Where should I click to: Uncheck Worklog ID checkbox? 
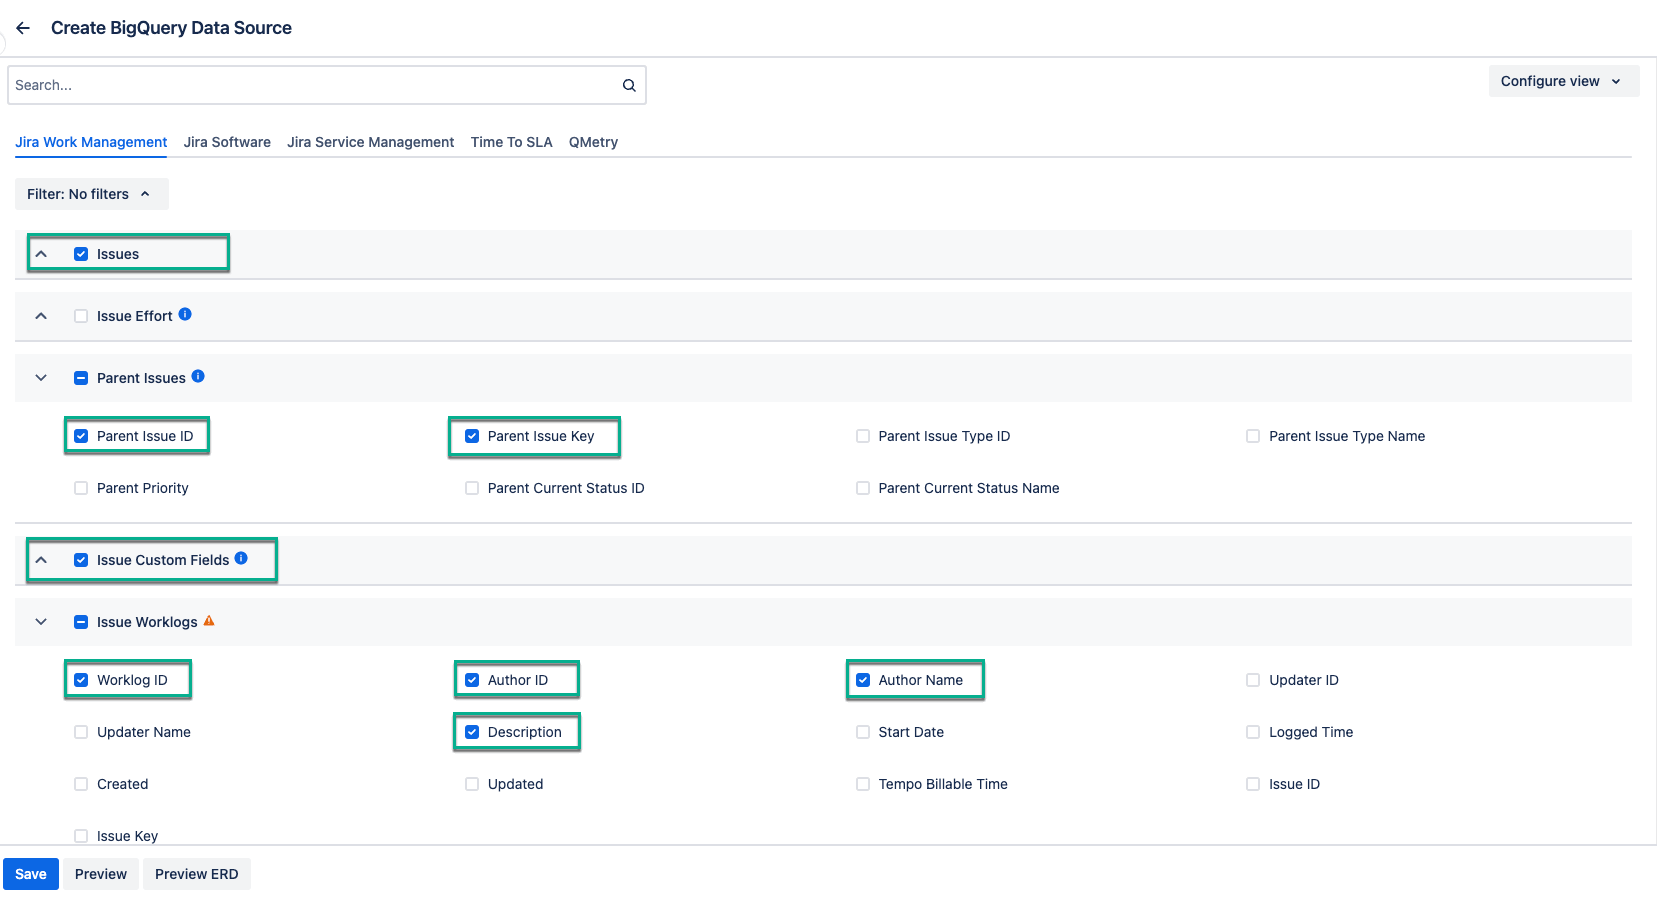pos(81,680)
